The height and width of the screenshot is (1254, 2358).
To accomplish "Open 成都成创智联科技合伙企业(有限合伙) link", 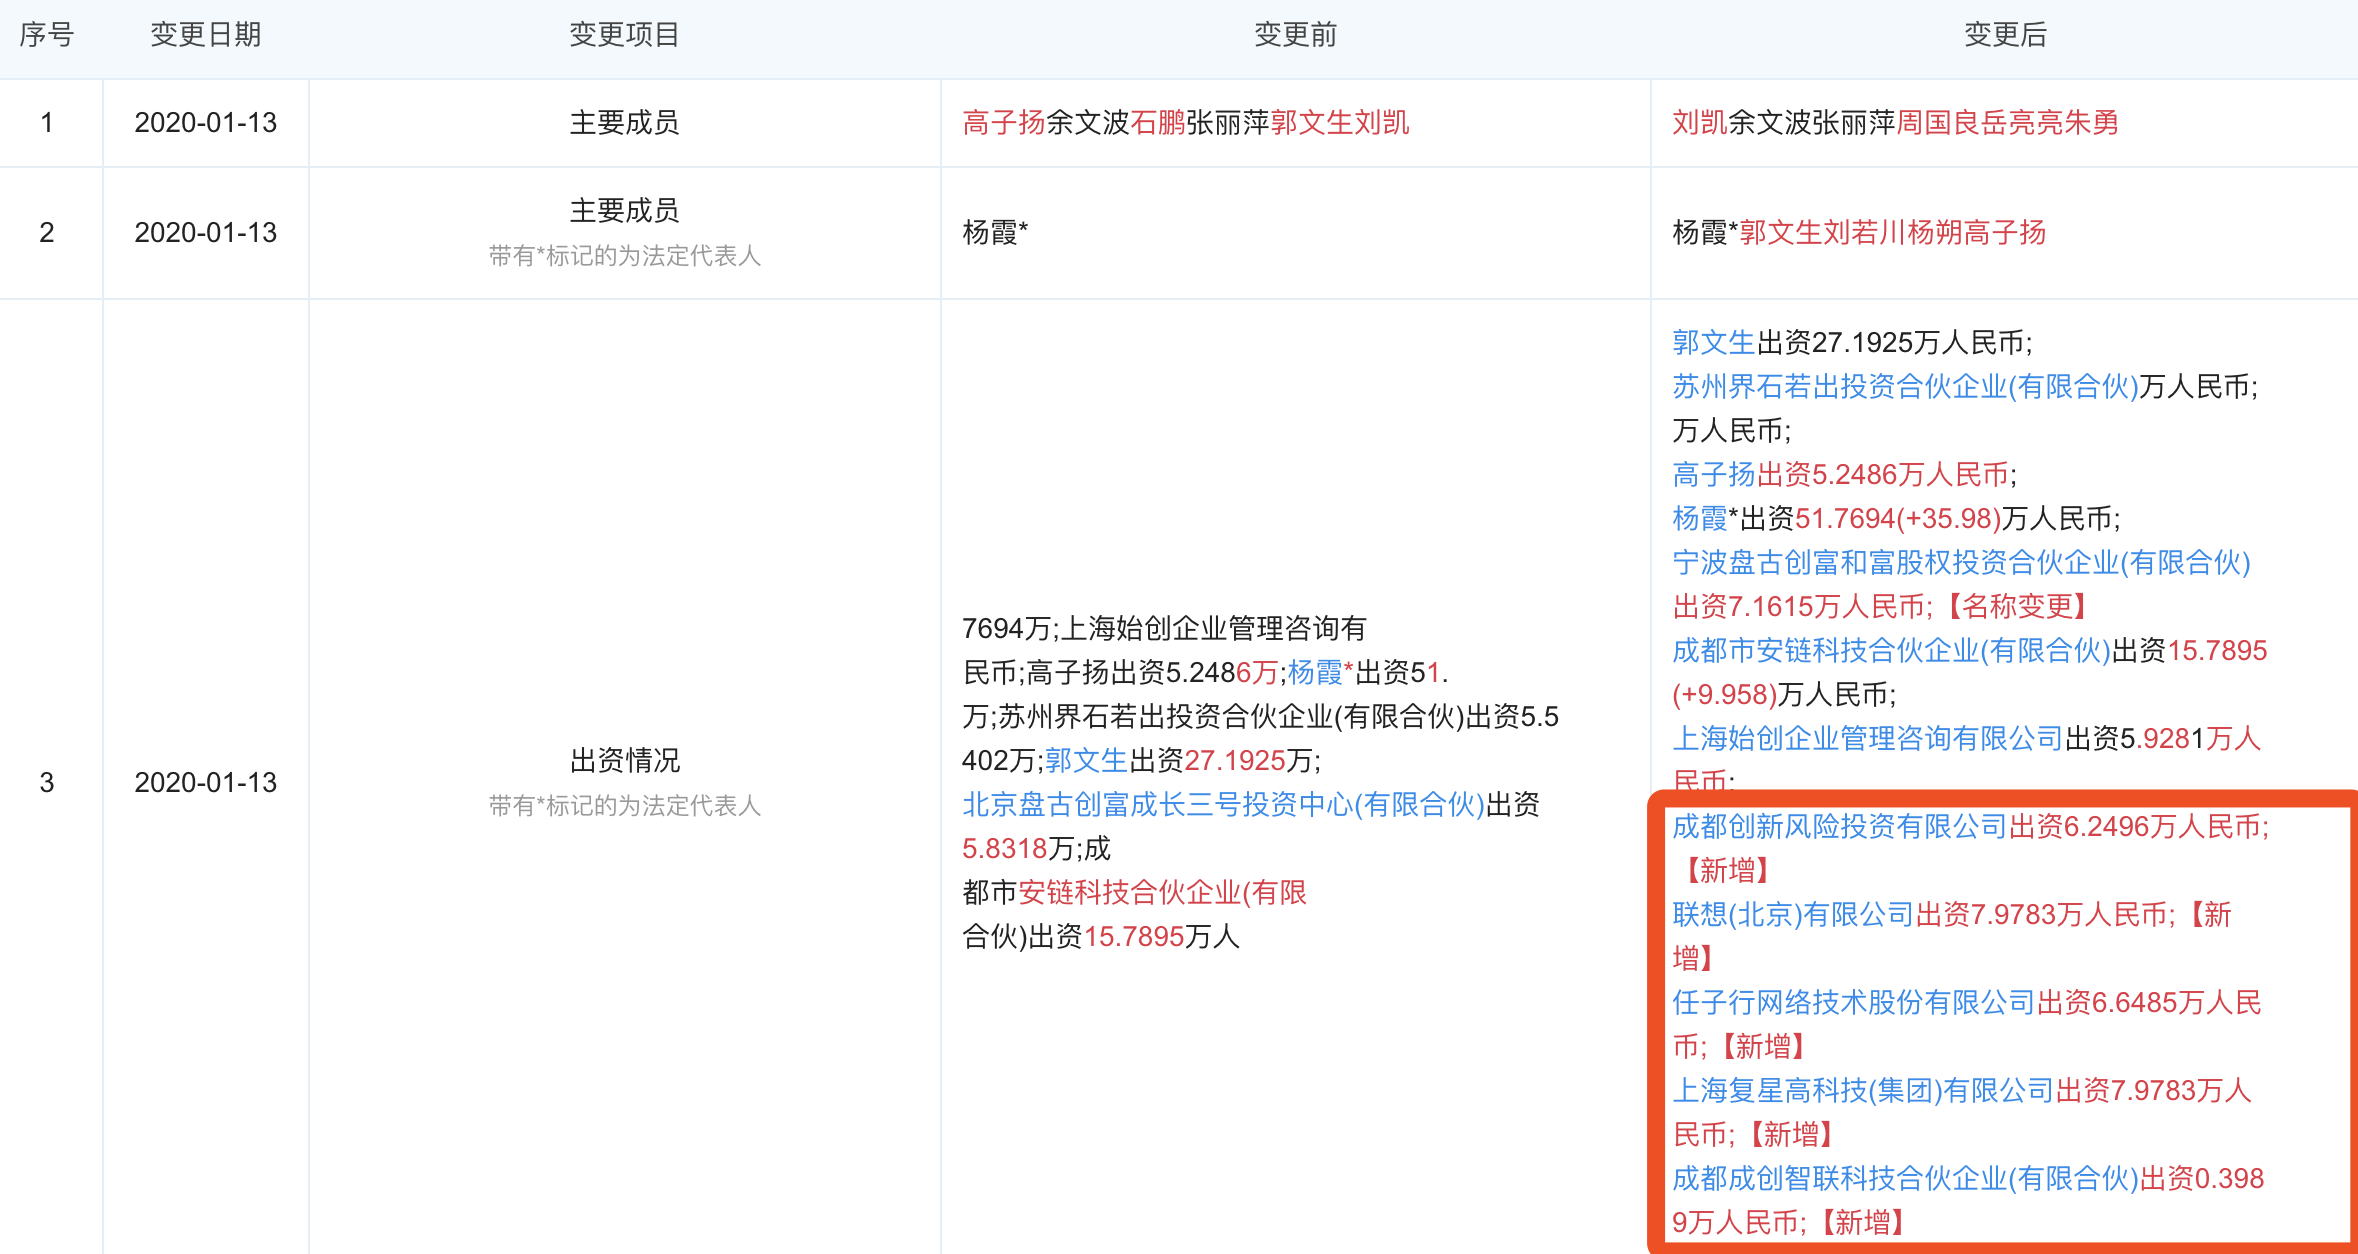I will (x=1905, y=1179).
